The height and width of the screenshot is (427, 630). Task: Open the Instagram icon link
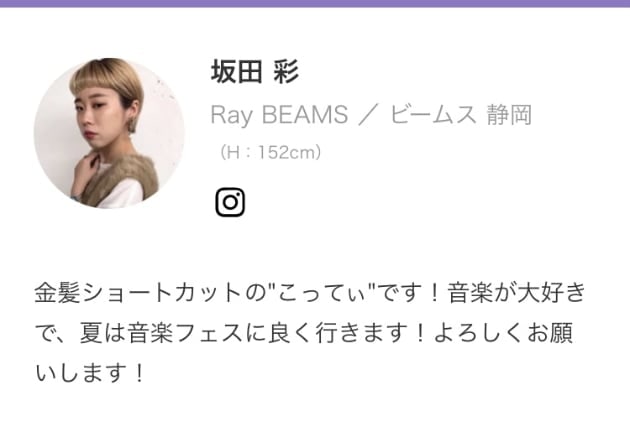coord(230,202)
